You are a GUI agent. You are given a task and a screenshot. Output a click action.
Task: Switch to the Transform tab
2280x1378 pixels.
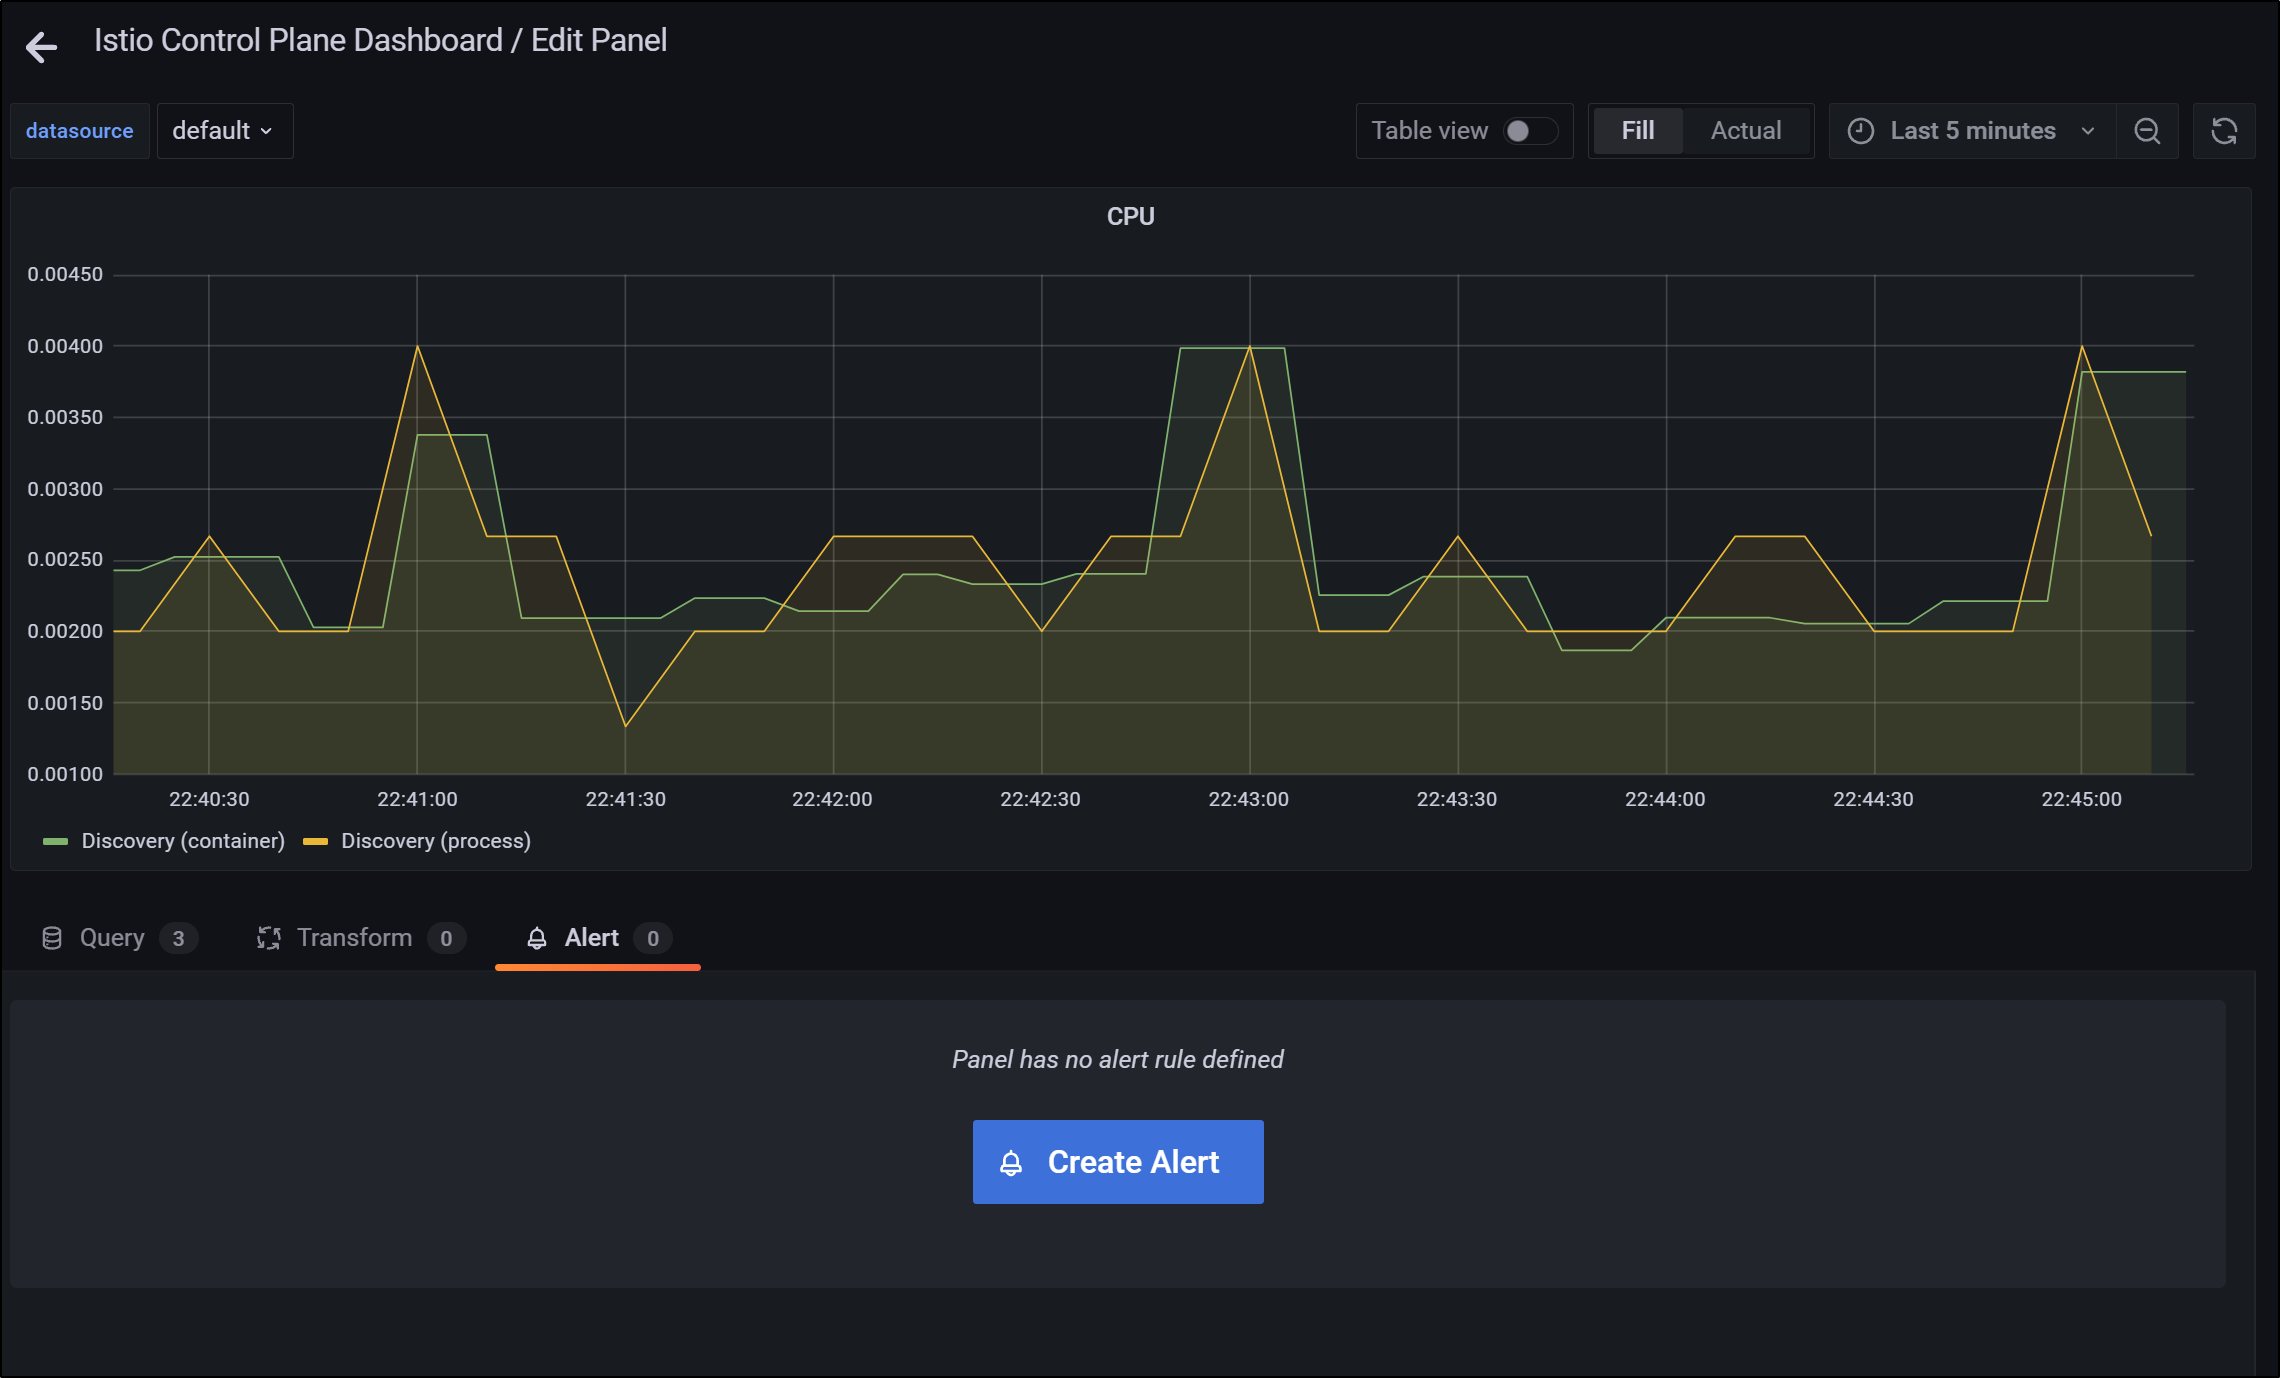pyautogui.click(x=360, y=938)
